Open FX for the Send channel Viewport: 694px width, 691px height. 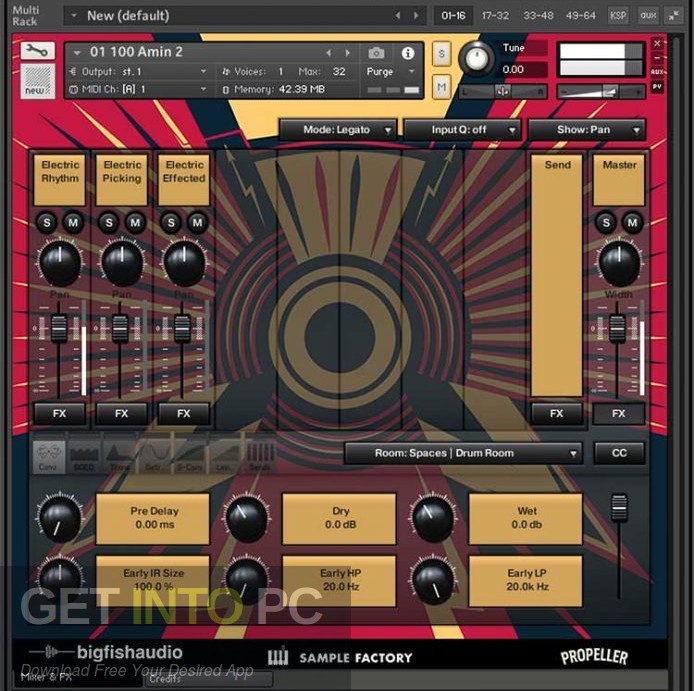click(x=556, y=413)
